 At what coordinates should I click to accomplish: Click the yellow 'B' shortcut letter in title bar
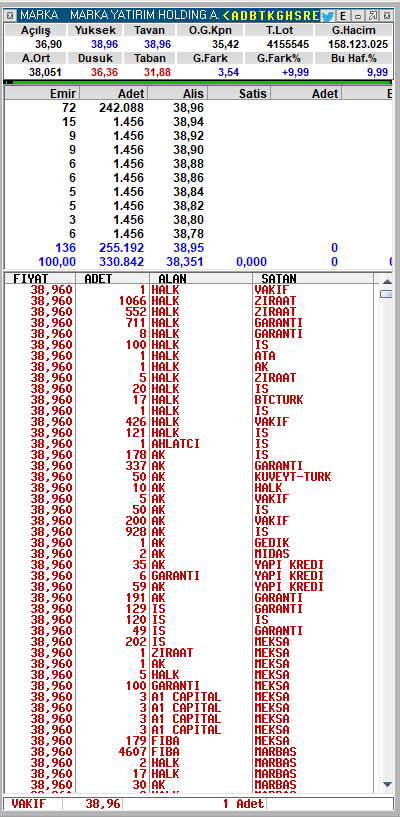pos(253,16)
